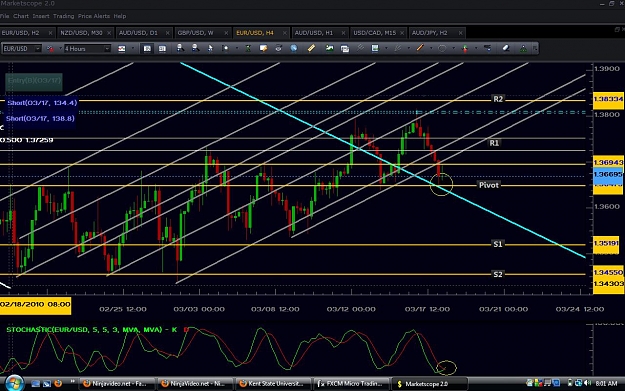This screenshot has width=625, height=391.
Task: Open the Price Alerts menu
Action: pyautogui.click(x=94, y=16)
